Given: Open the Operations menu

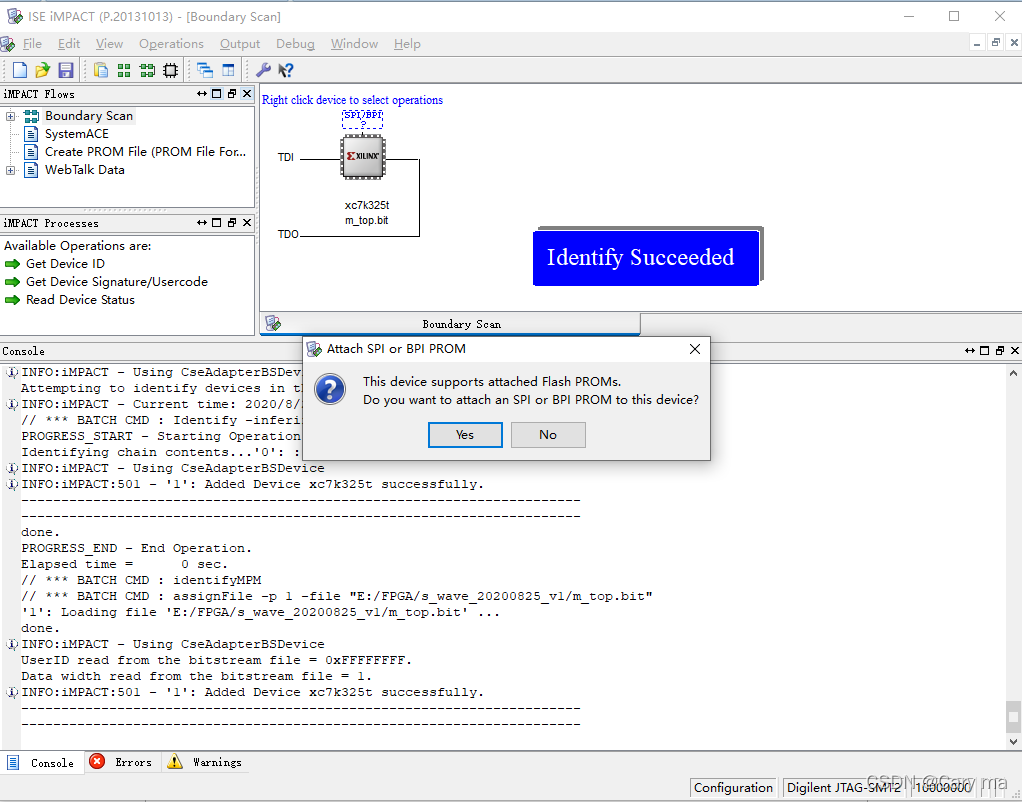Looking at the screenshot, I should coord(171,44).
